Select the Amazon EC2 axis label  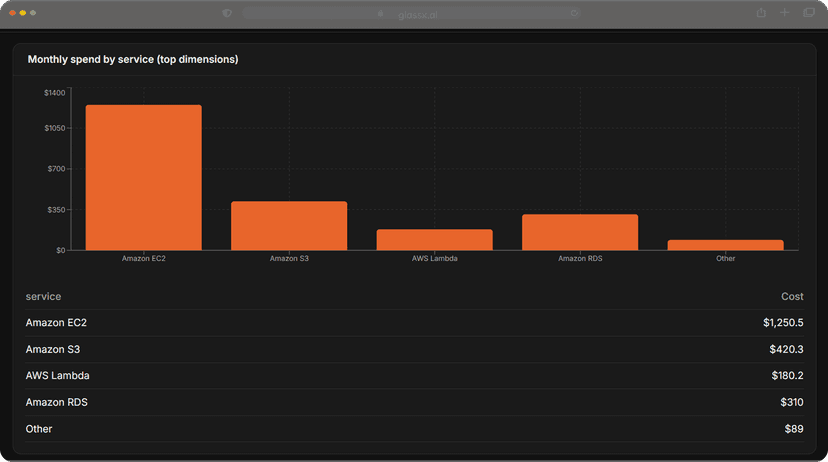(x=144, y=258)
